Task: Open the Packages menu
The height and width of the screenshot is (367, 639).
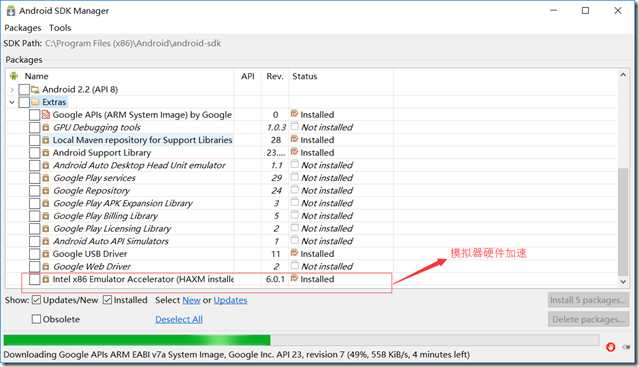Action: pos(23,28)
